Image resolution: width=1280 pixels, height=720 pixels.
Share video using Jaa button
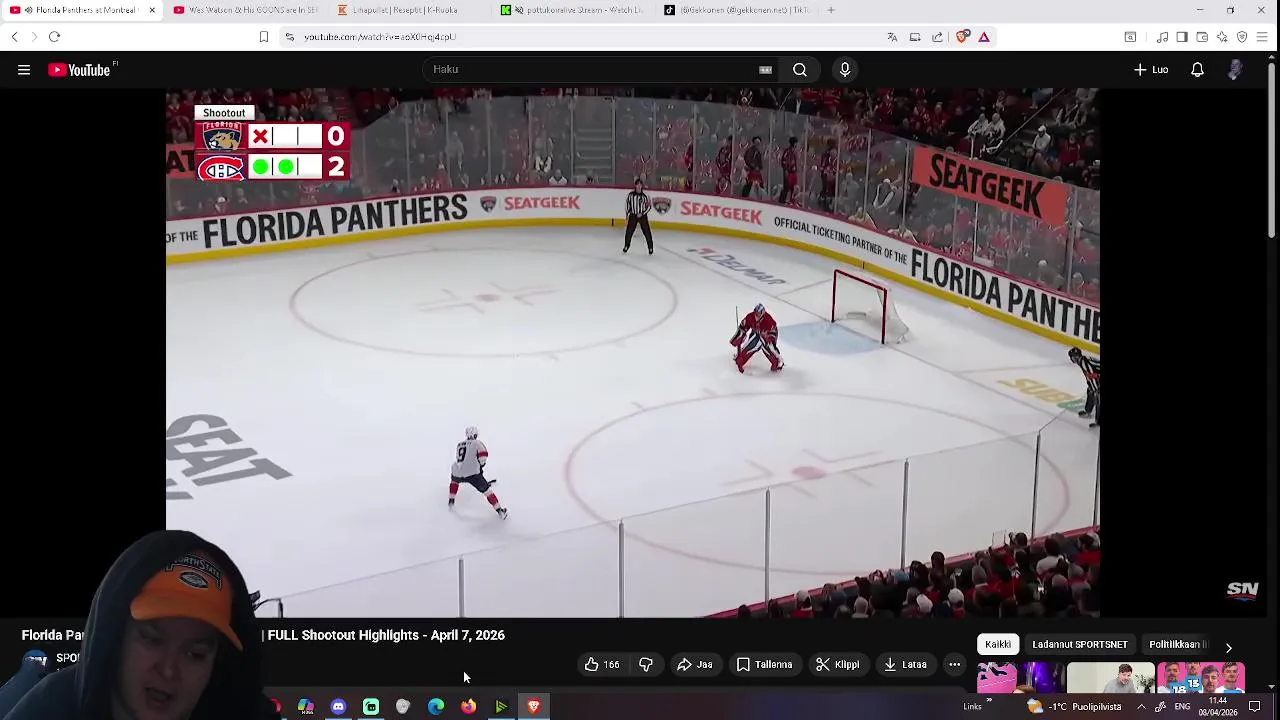[694, 664]
